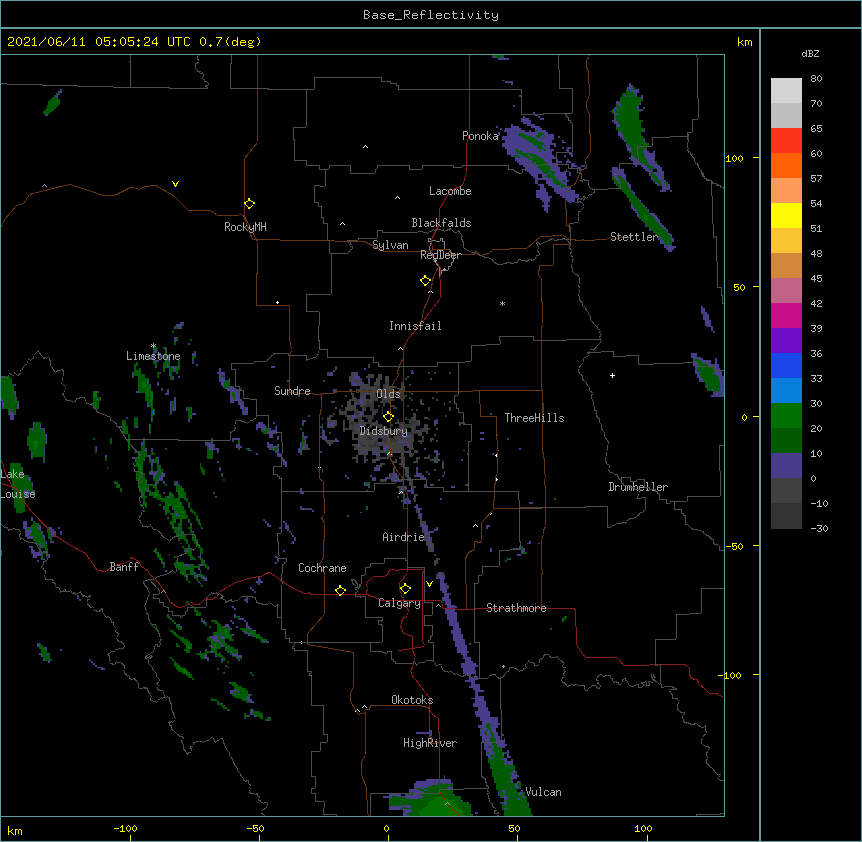Click the asterisk marker above Limestone
The image size is (862, 842).
coord(153,346)
